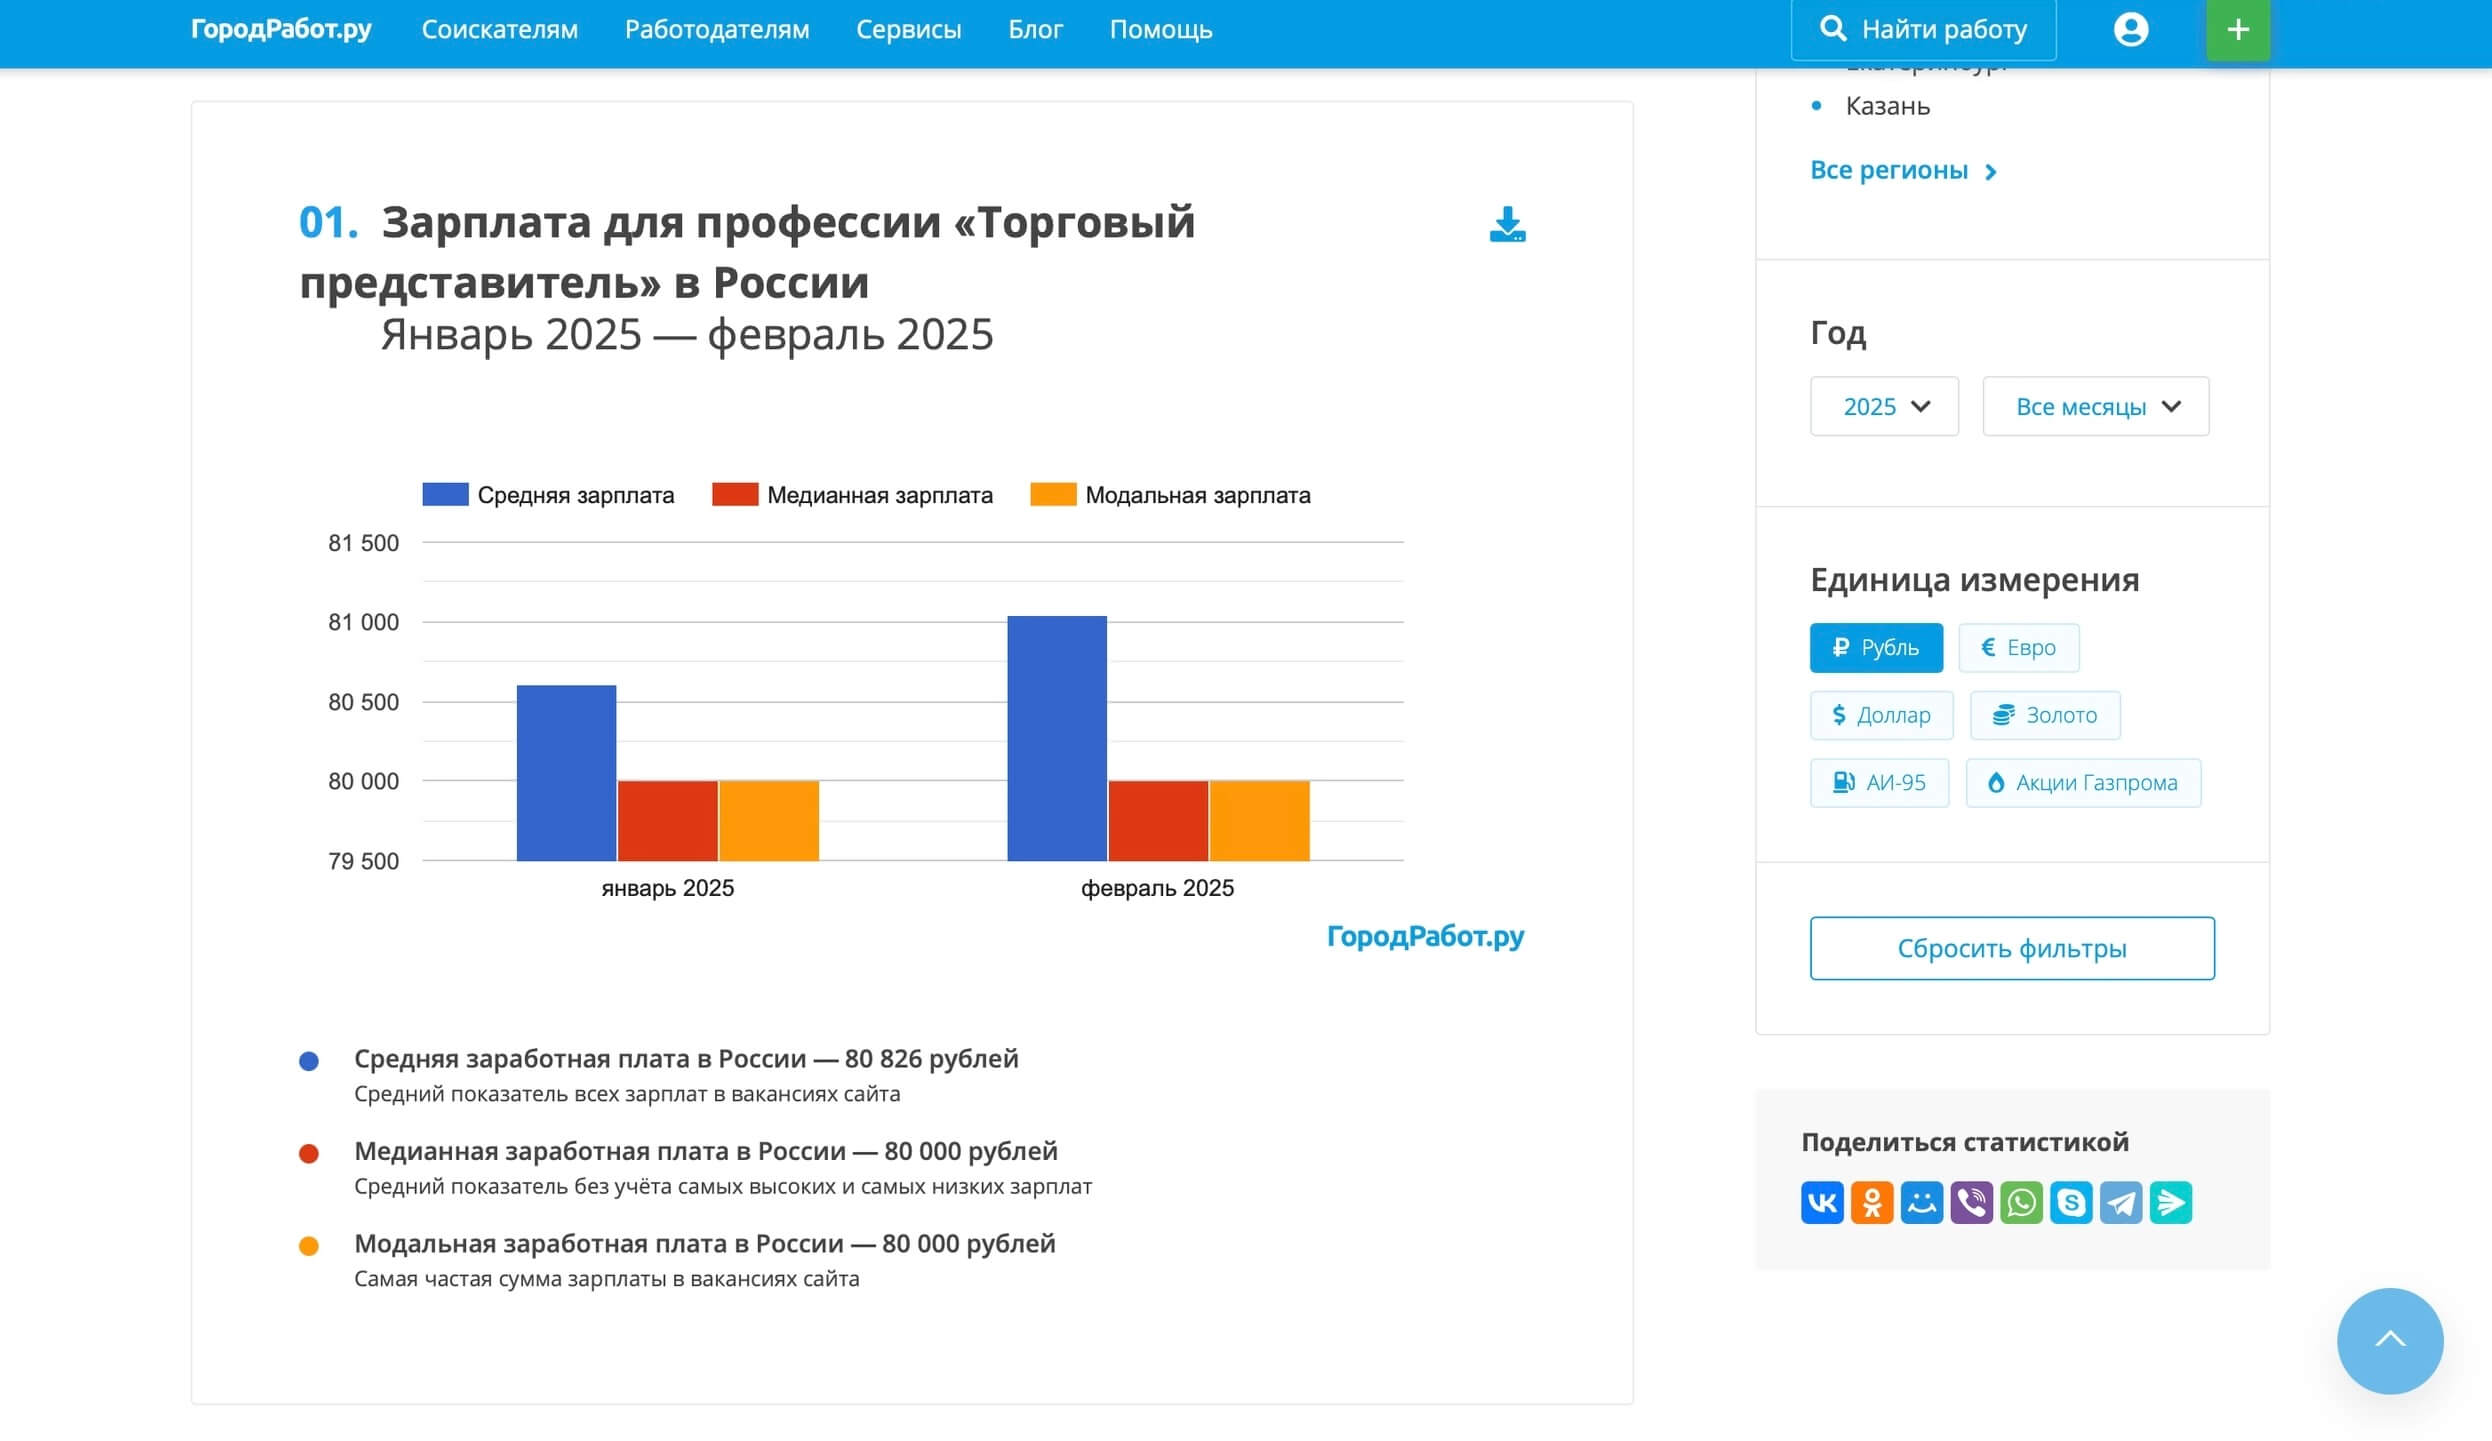Click text 'Медианная заработная плата в России — 80 000 рублей'
The image size is (2492, 1441).
click(706, 1151)
